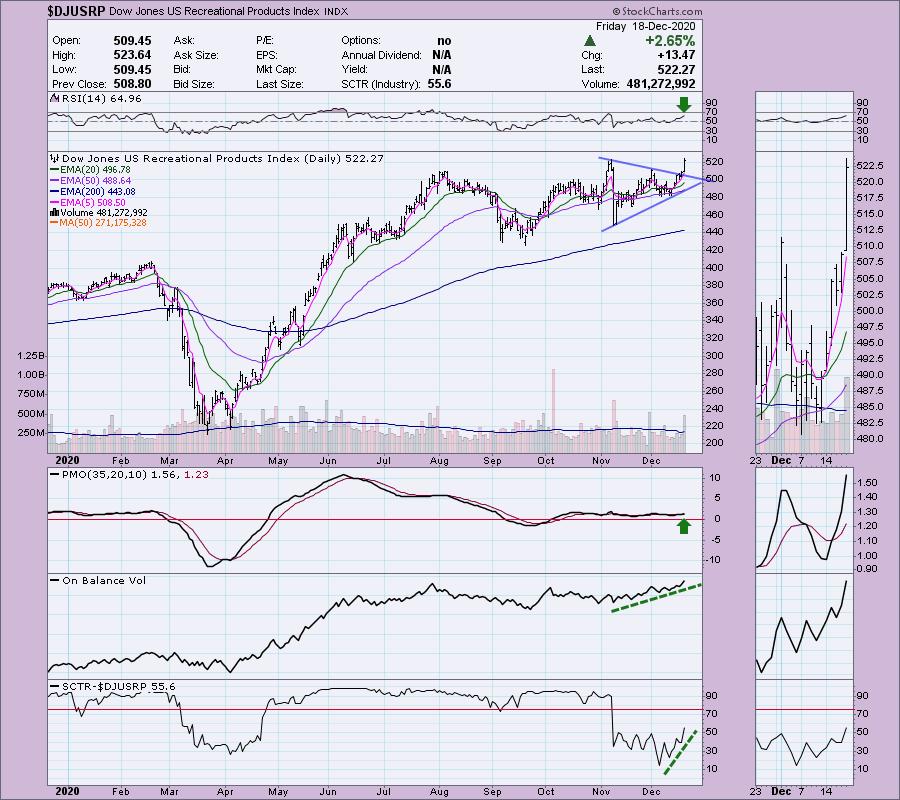Select the May label under the SCTR panel
This screenshot has width=900, height=800.
(x=278, y=791)
